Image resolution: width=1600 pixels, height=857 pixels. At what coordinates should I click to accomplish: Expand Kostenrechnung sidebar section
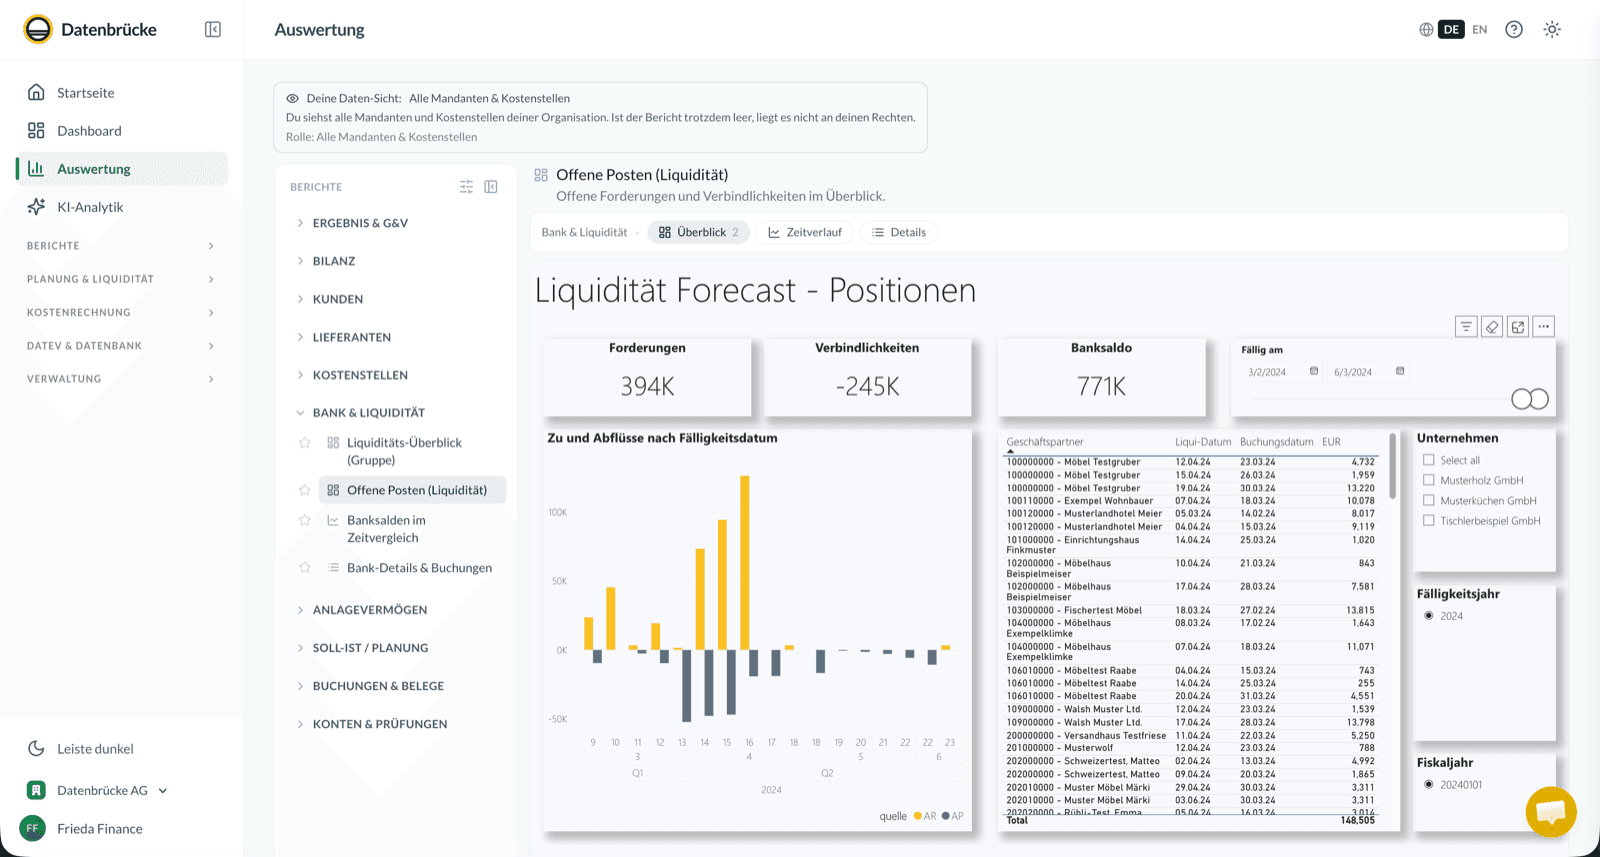(x=122, y=313)
